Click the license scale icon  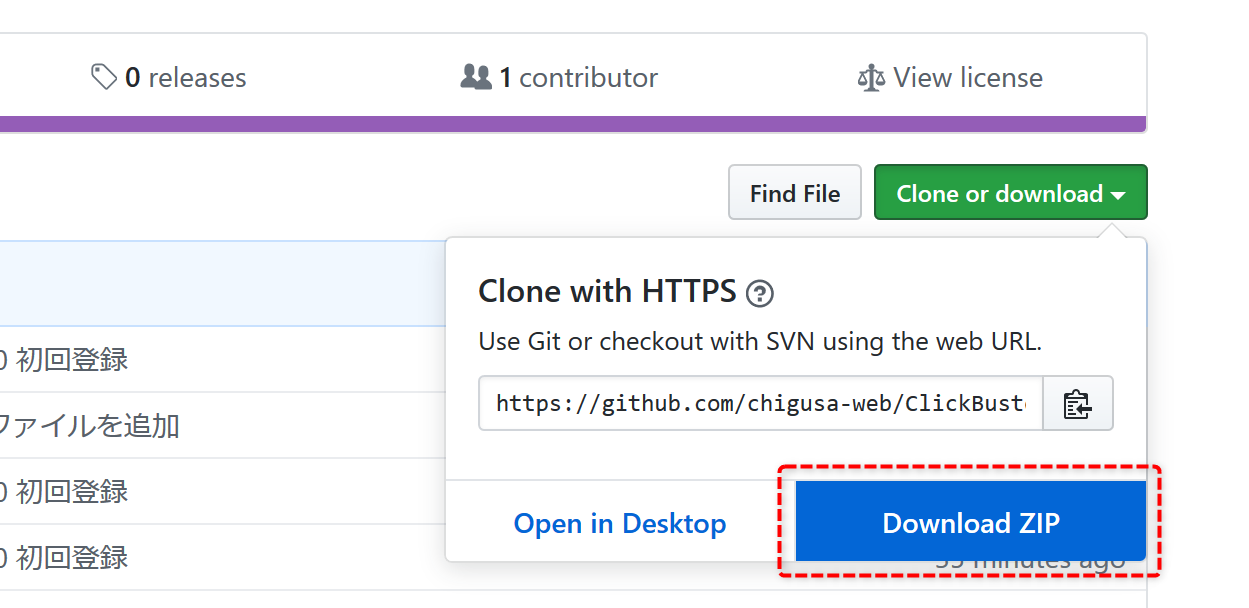[871, 78]
